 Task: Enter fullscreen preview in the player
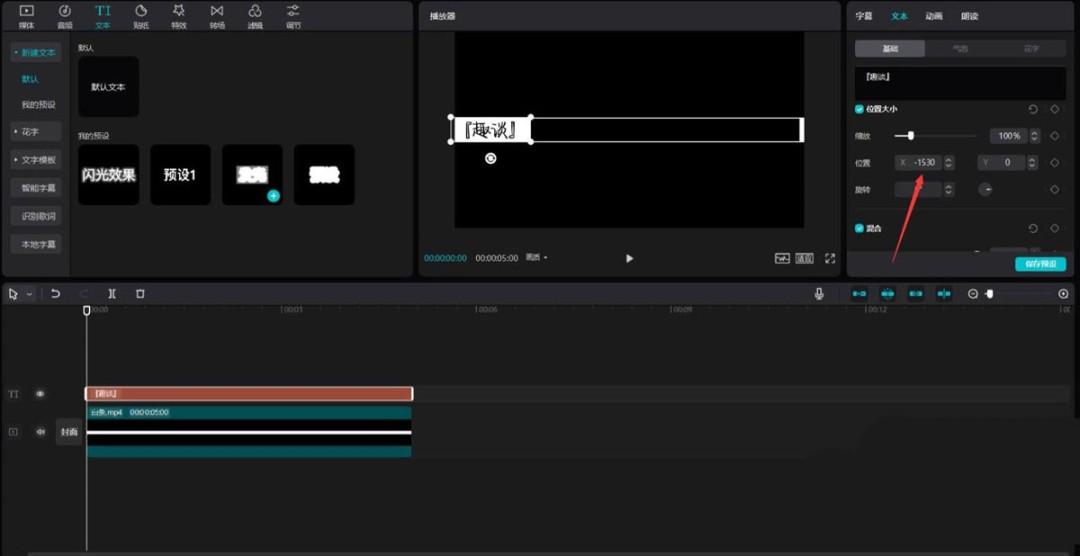pyautogui.click(x=830, y=258)
